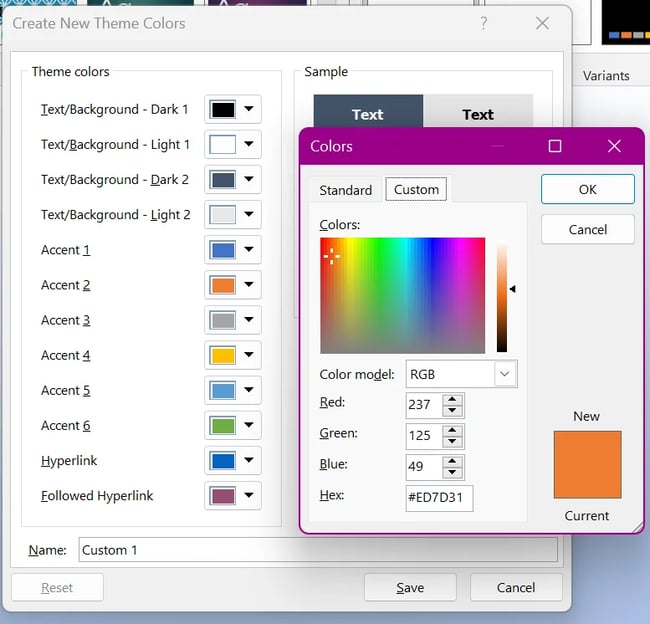Click the Green value field showing 125
Screen dimensions: 650x624
[424, 436]
